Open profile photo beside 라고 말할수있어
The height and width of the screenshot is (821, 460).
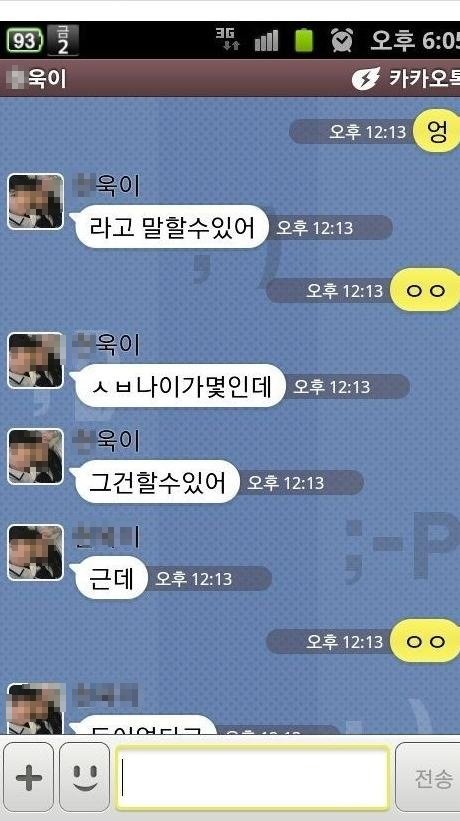coord(36,202)
